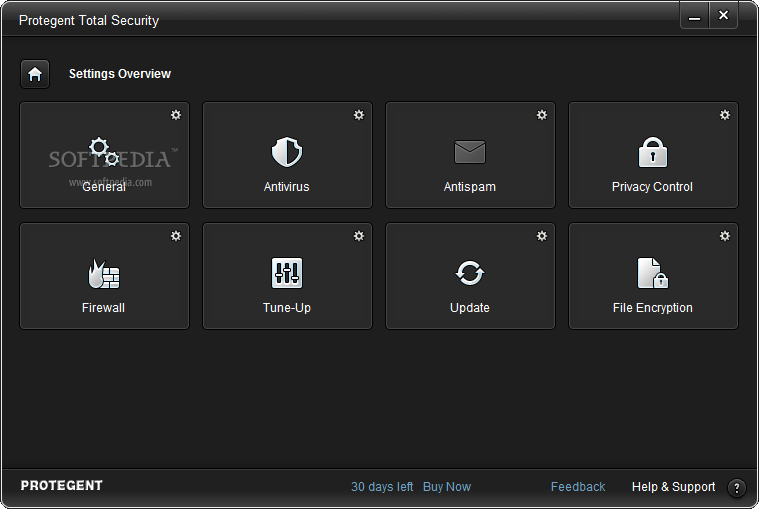The width and height of the screenshot is (759, 509).
Task: Select the Tune-Up label
Action: [x=287, y=308]
